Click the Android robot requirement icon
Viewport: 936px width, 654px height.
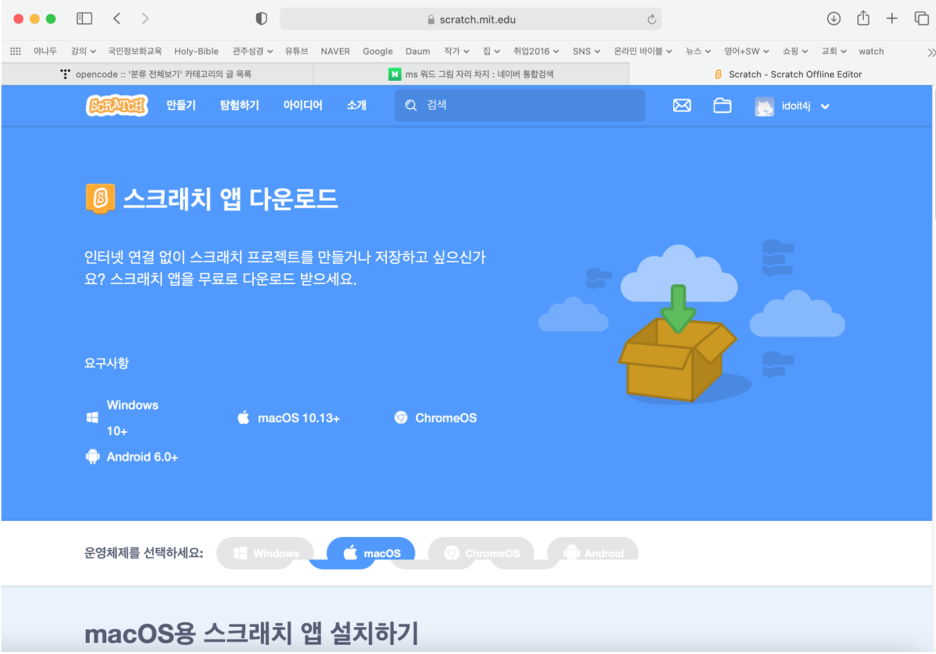93,456
